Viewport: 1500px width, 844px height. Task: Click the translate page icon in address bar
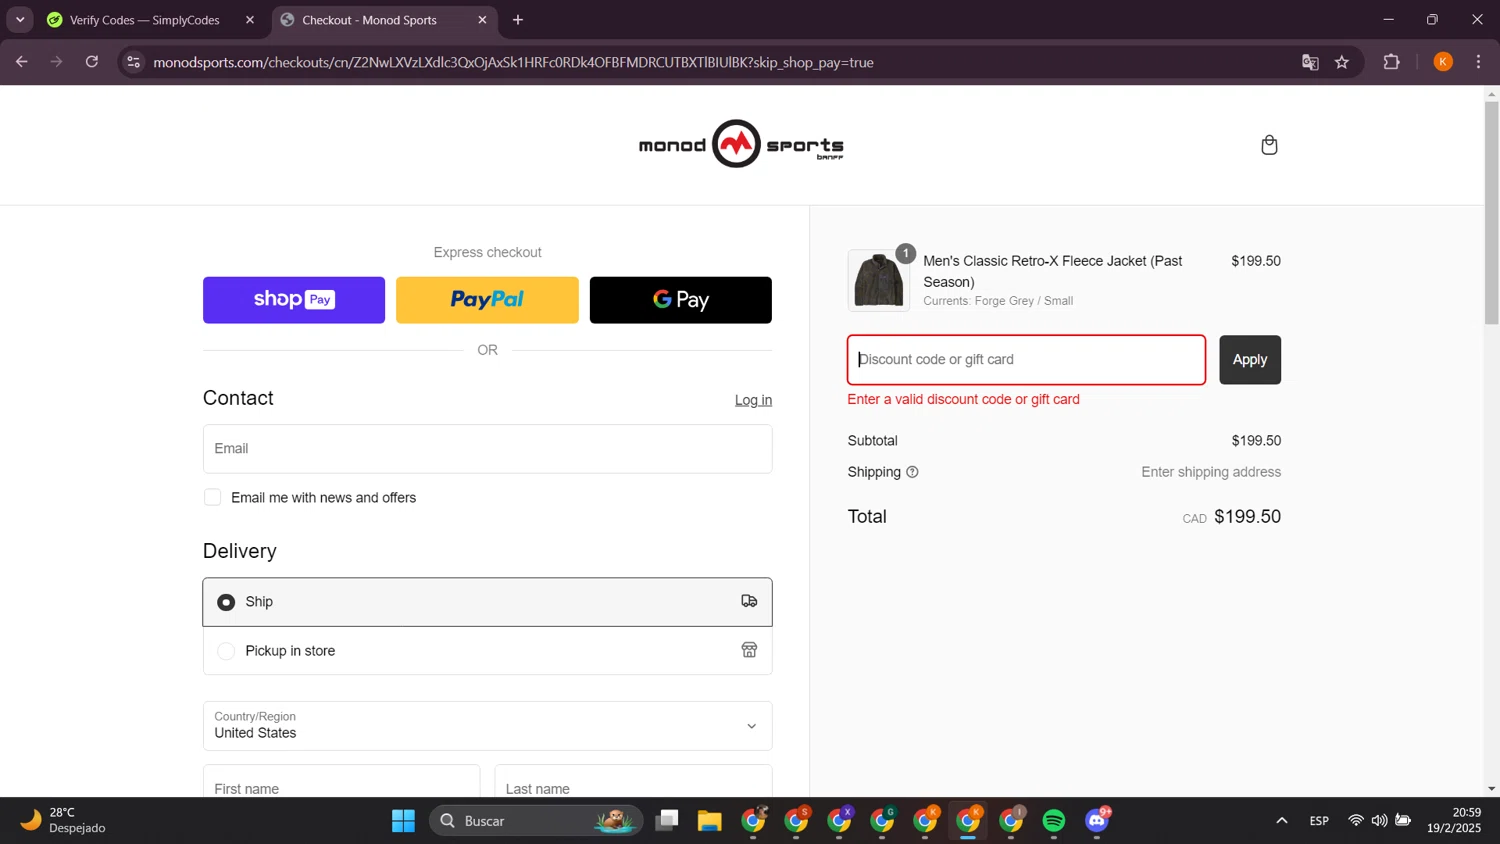[x=1310, y=62]
